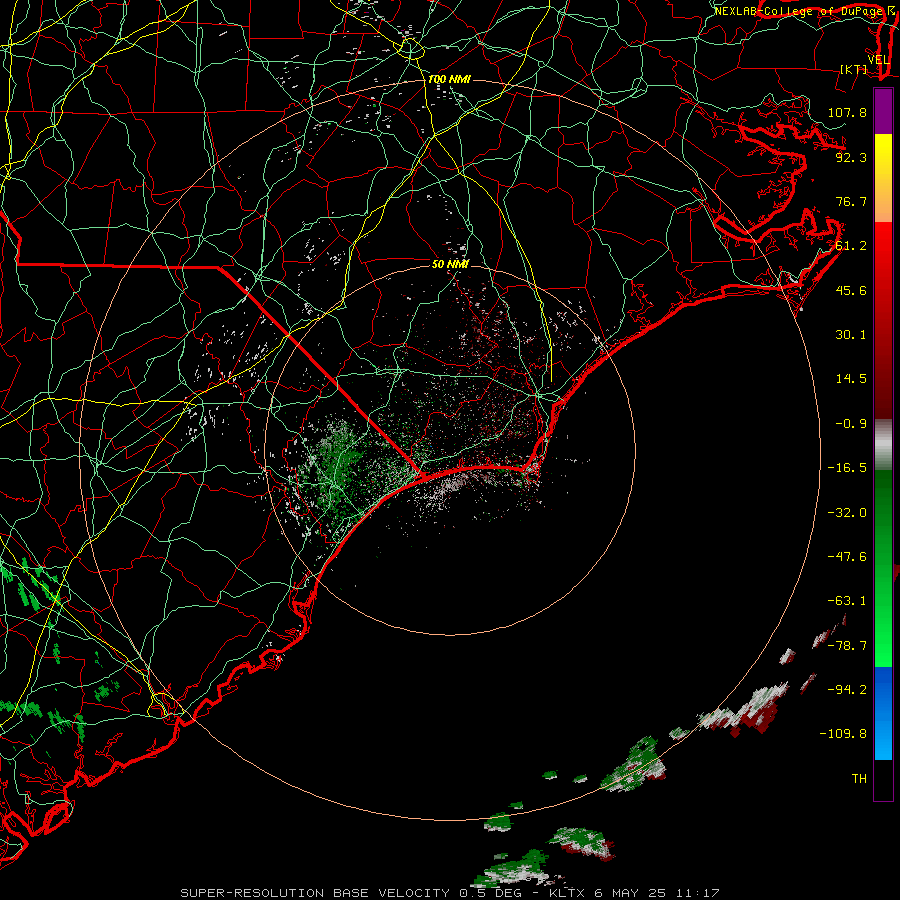
Task: Click the -63.1 velocity scale value
Action: coord(847,601)
